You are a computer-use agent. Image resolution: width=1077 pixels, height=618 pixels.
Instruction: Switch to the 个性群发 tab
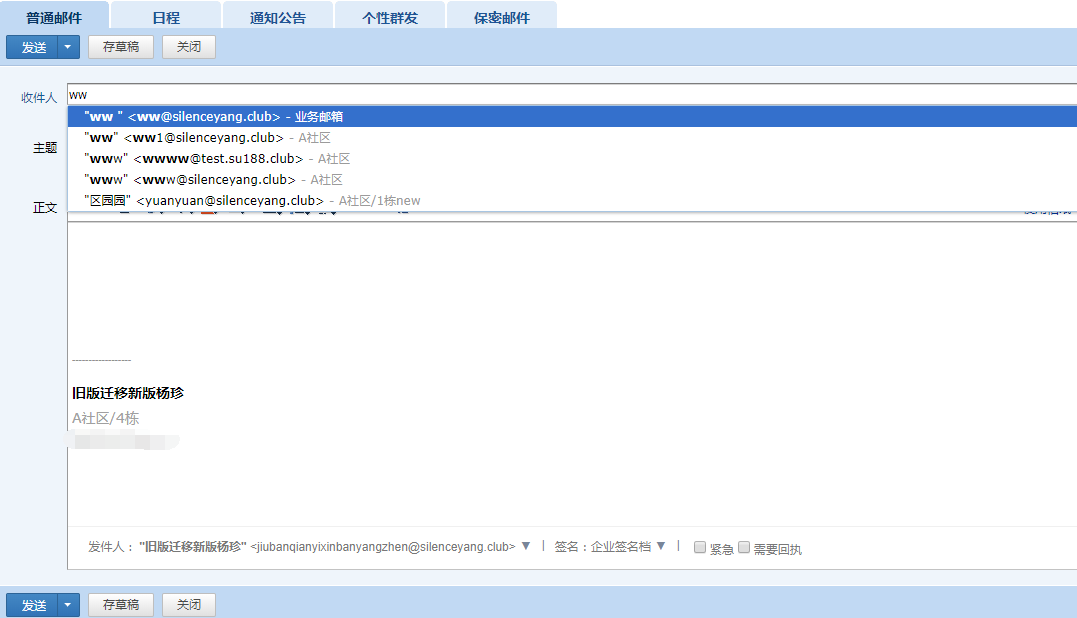[390, 17]
